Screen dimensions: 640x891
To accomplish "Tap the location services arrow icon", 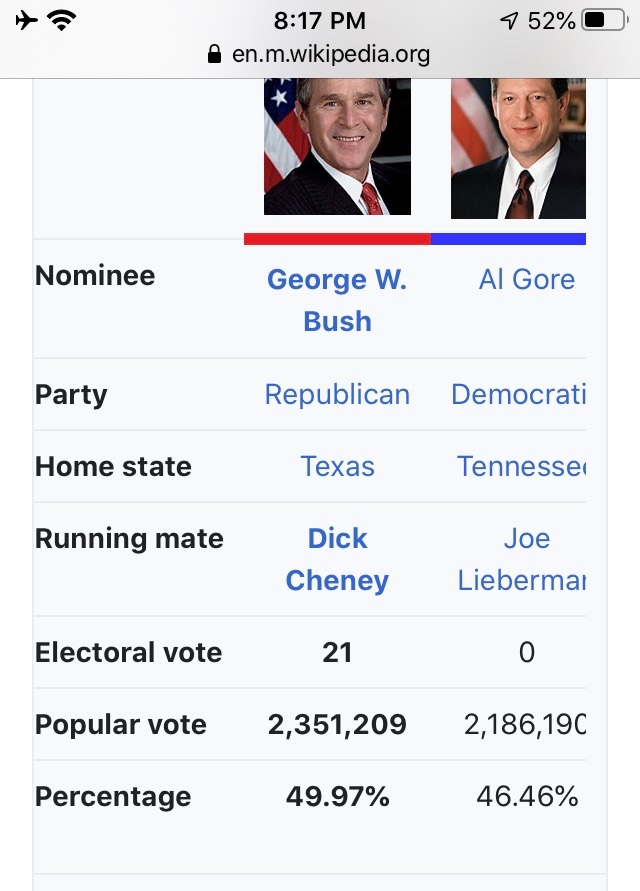I will tap(509, 20).
